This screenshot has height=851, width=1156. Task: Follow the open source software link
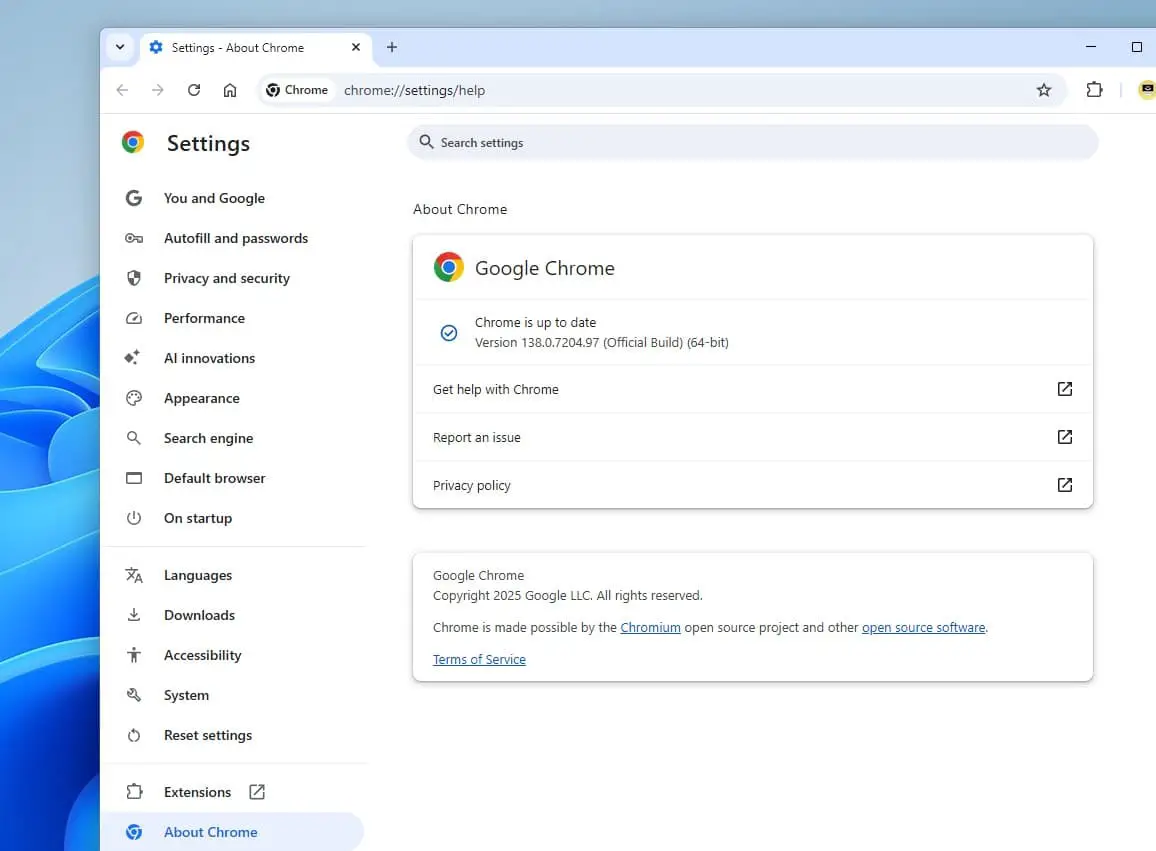coord(923,628)
